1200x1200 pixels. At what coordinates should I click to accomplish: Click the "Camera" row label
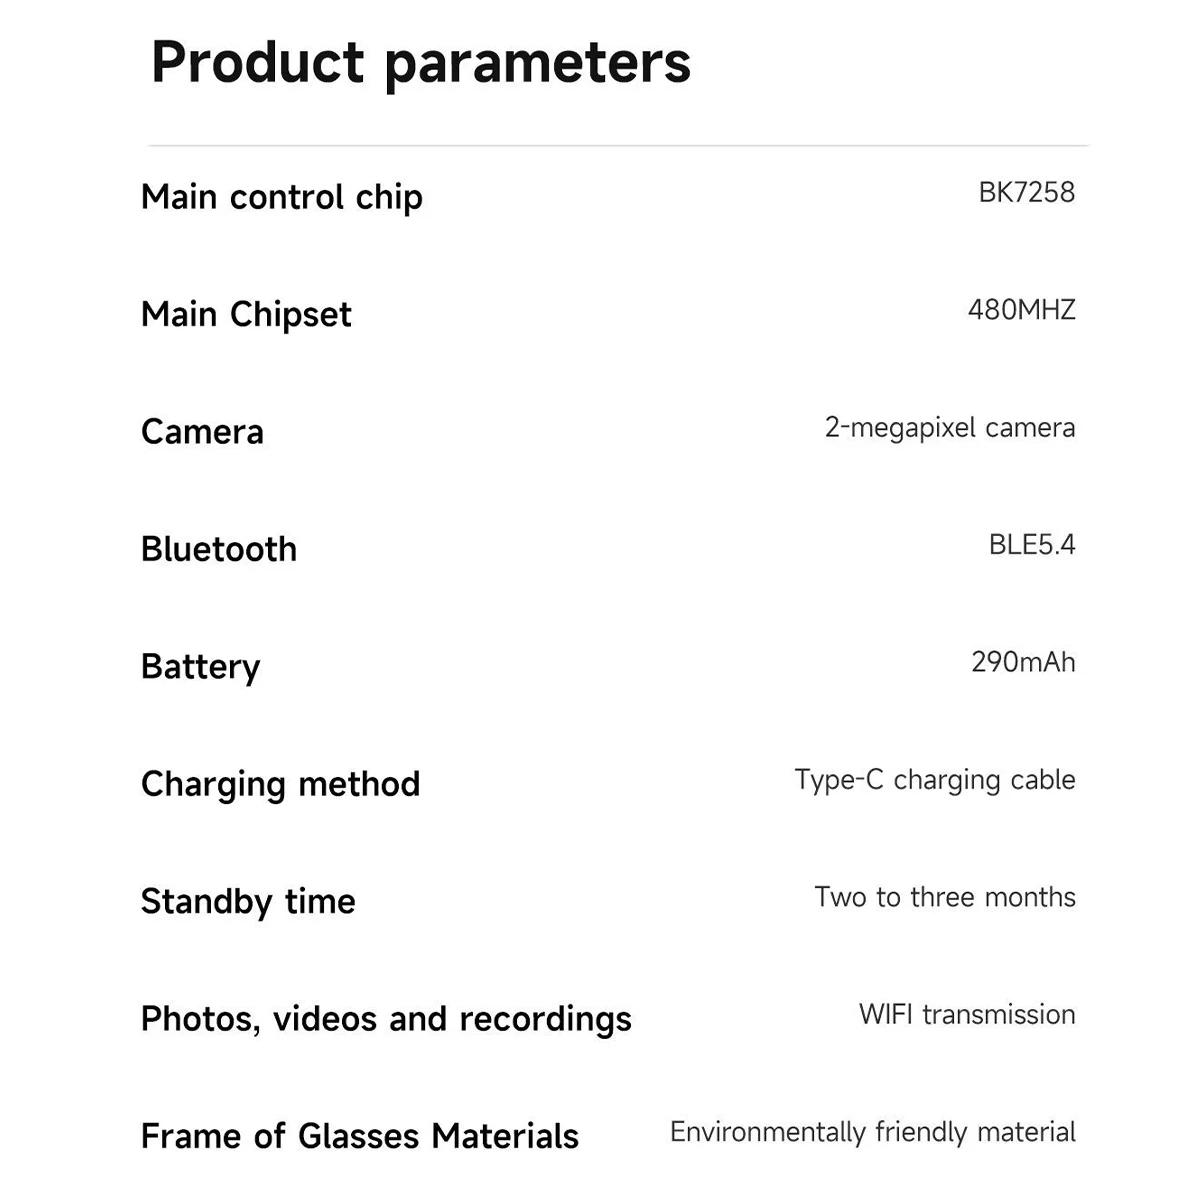pyautogui.click(x=202, y=432)
